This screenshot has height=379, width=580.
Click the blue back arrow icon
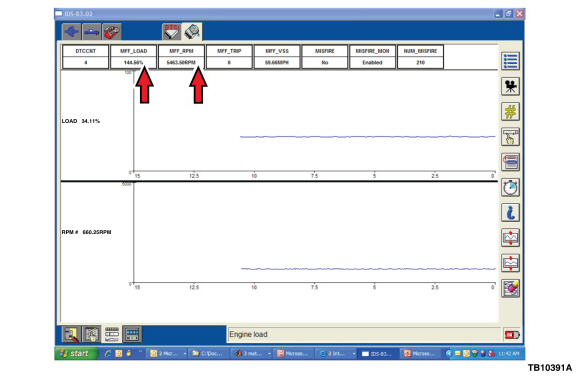tap(71, 32)
